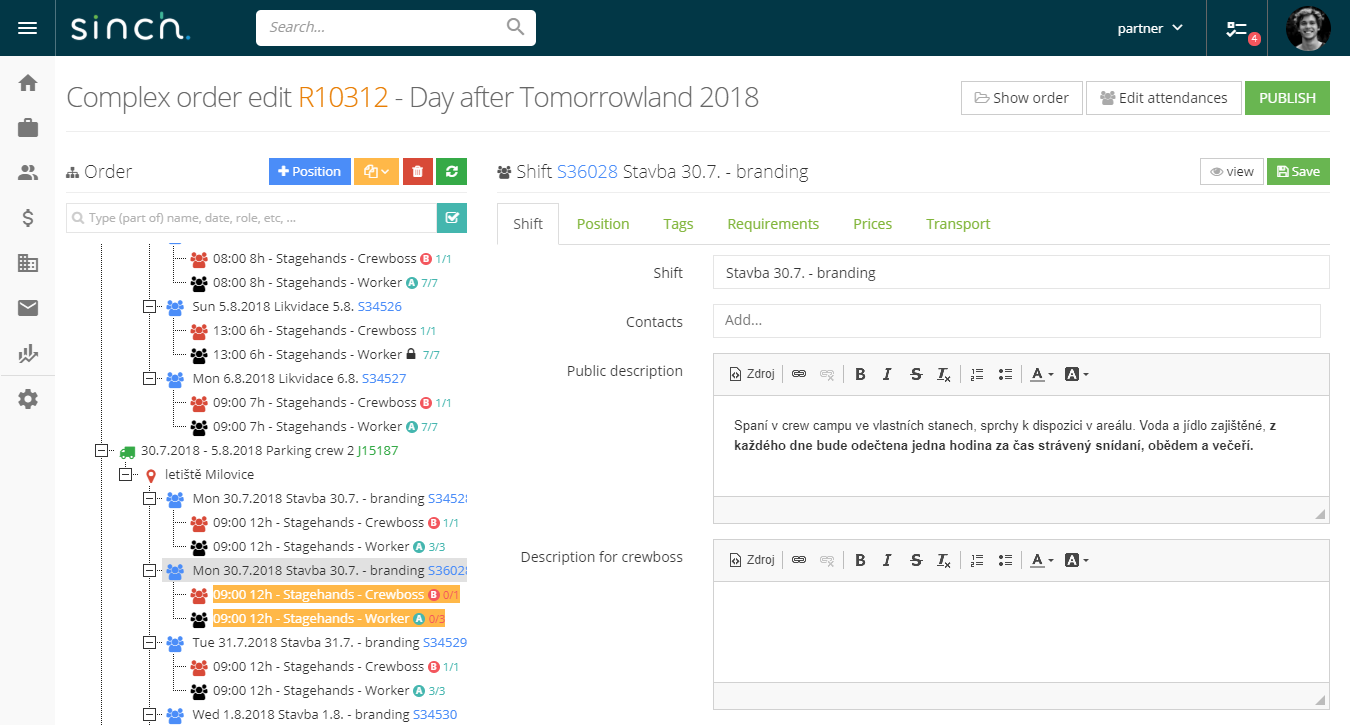Switch to the Prices tab
Viewport: 1350px width, 725px height.
click(x=871, y=223)
